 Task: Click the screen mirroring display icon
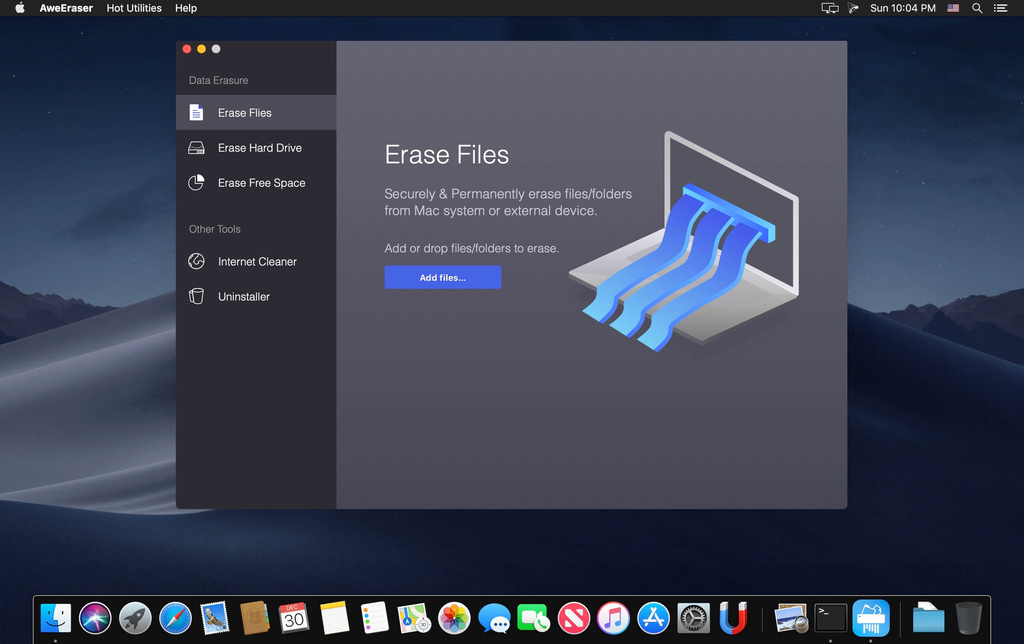coord(829,8)
